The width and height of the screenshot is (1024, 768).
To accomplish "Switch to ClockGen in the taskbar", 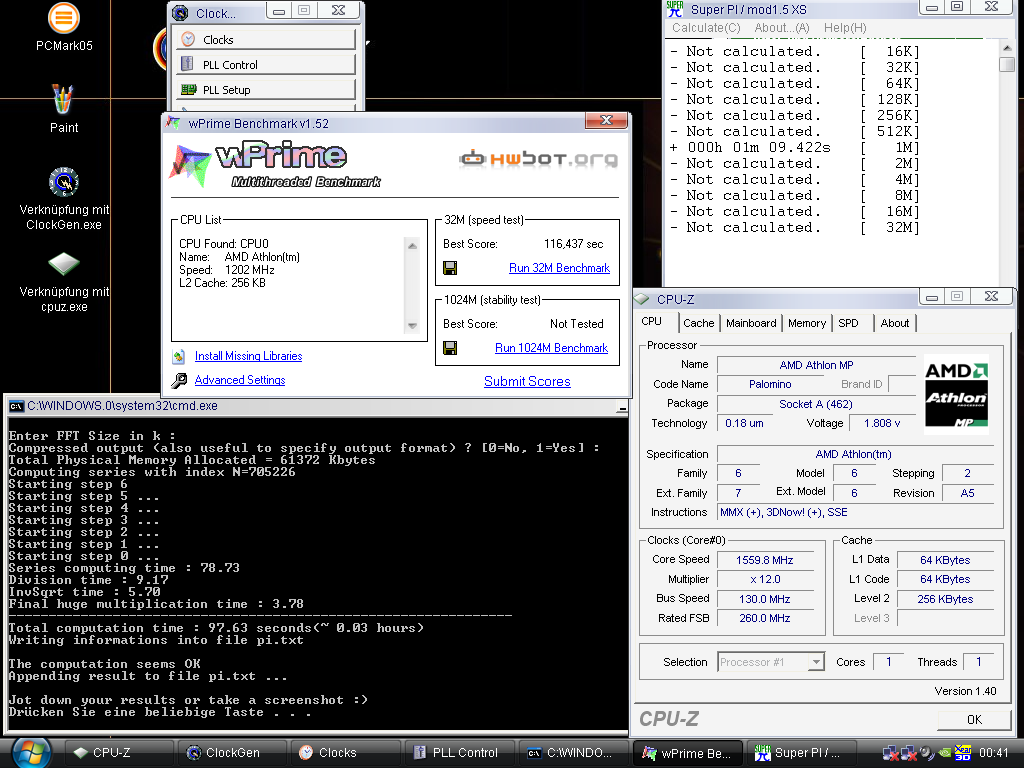I will click(x=233, y=753).
